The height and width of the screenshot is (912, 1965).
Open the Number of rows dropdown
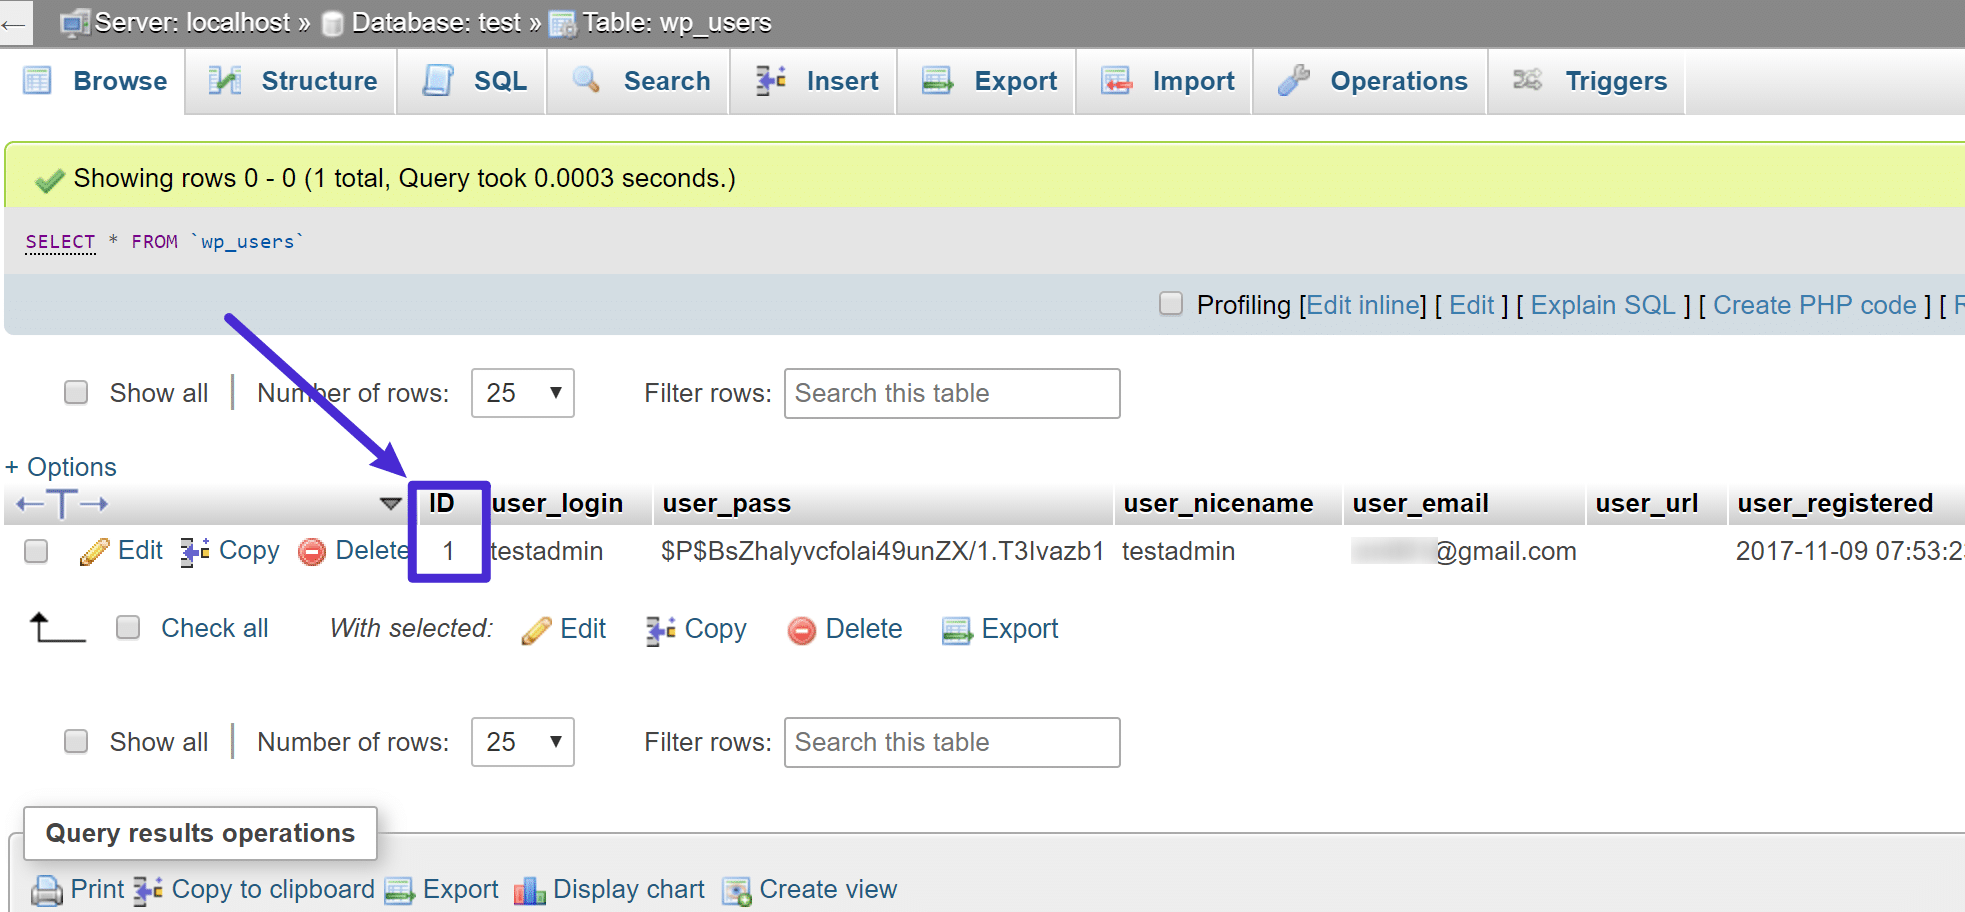click(x=522, y=393)
